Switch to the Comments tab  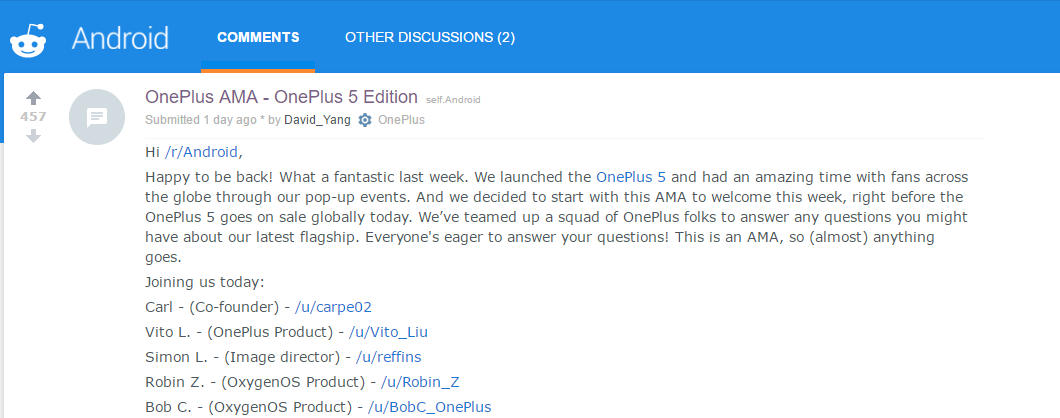coord(258,37)
